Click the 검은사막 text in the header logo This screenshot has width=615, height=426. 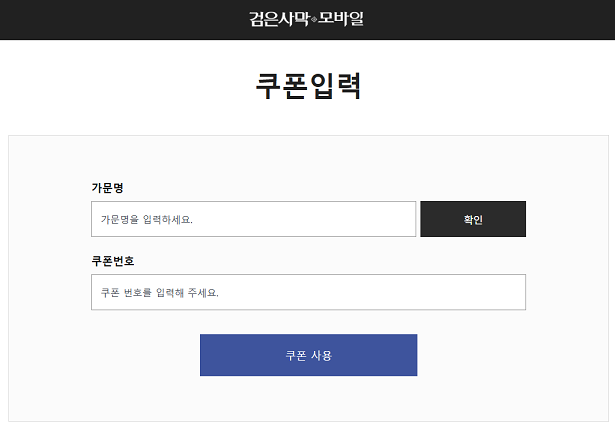[280, 18]
